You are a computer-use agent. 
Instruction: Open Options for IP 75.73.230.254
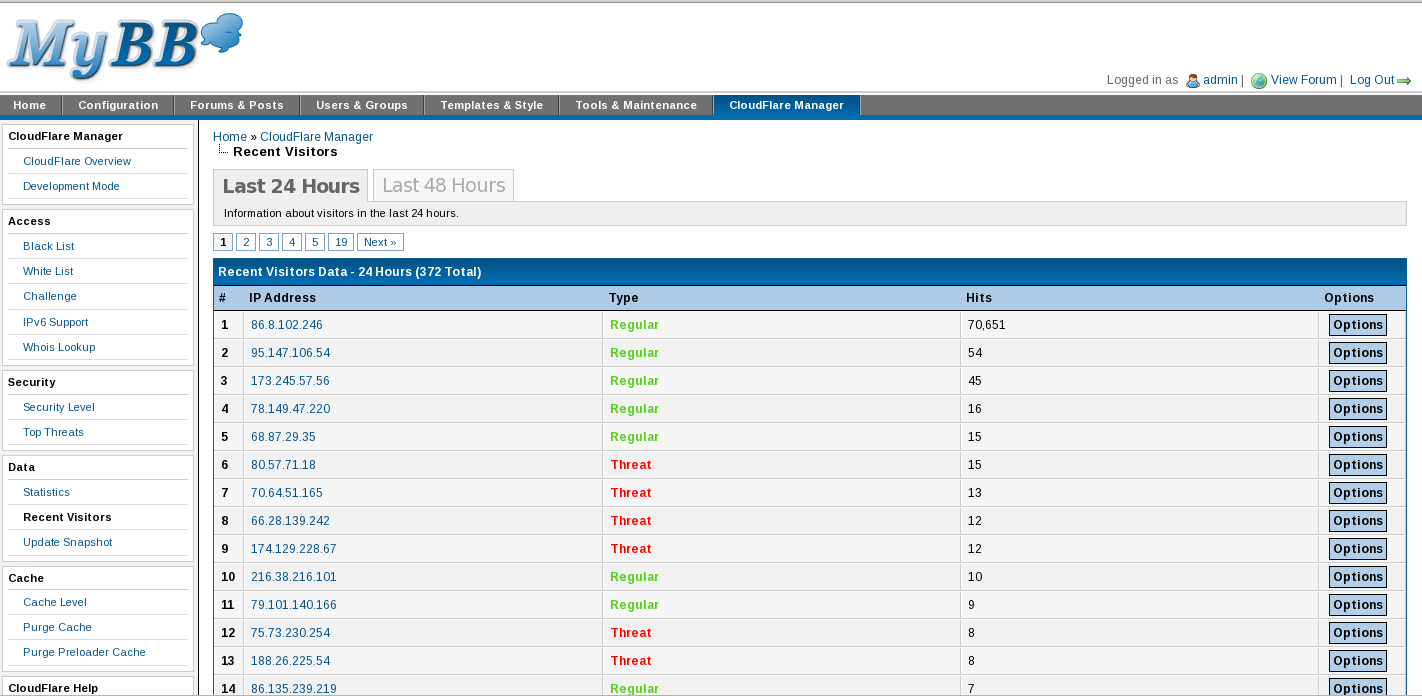(x=1357, y=633)
